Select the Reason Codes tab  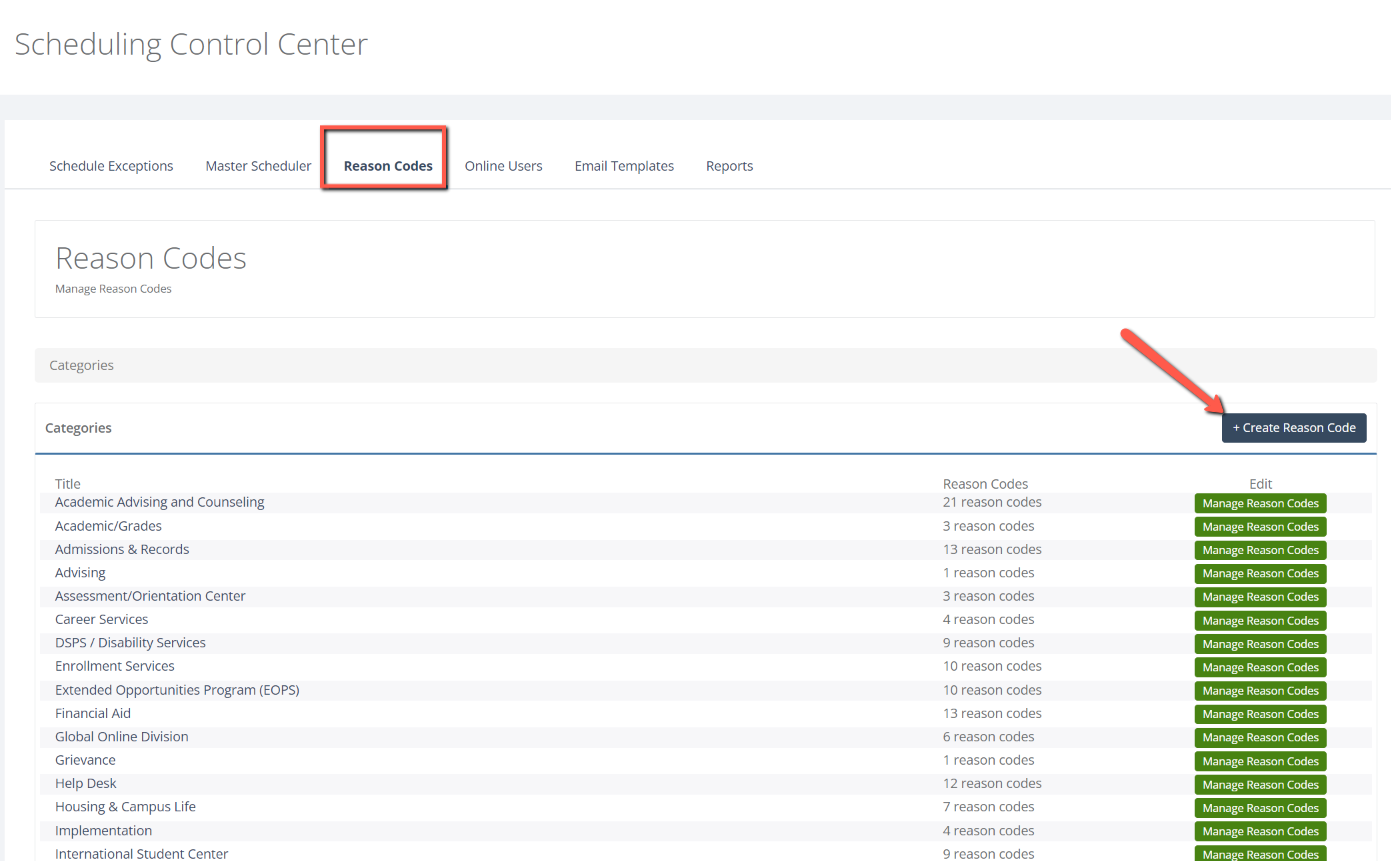[387, 165]
